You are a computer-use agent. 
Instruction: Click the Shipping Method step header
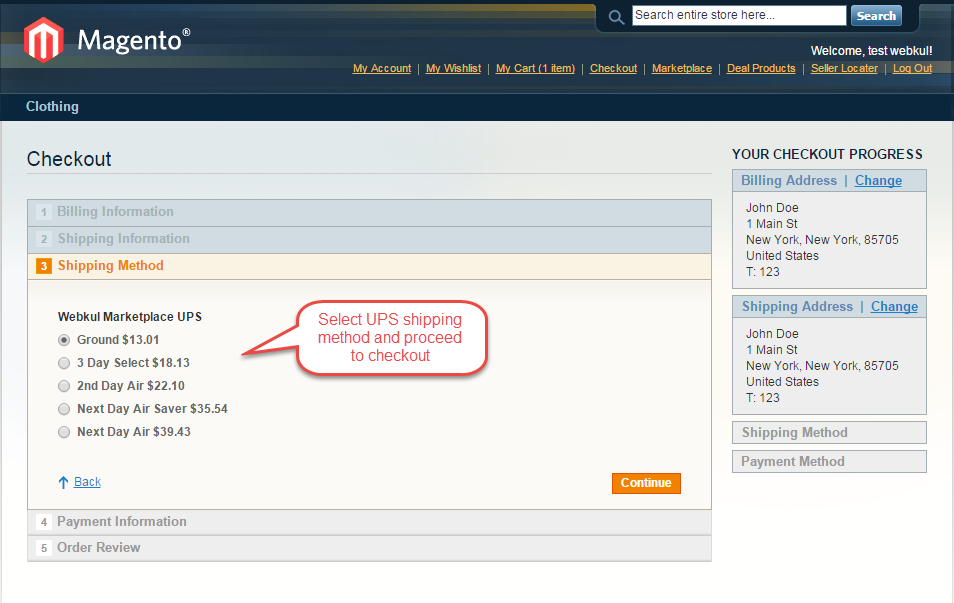pos(369,267)
